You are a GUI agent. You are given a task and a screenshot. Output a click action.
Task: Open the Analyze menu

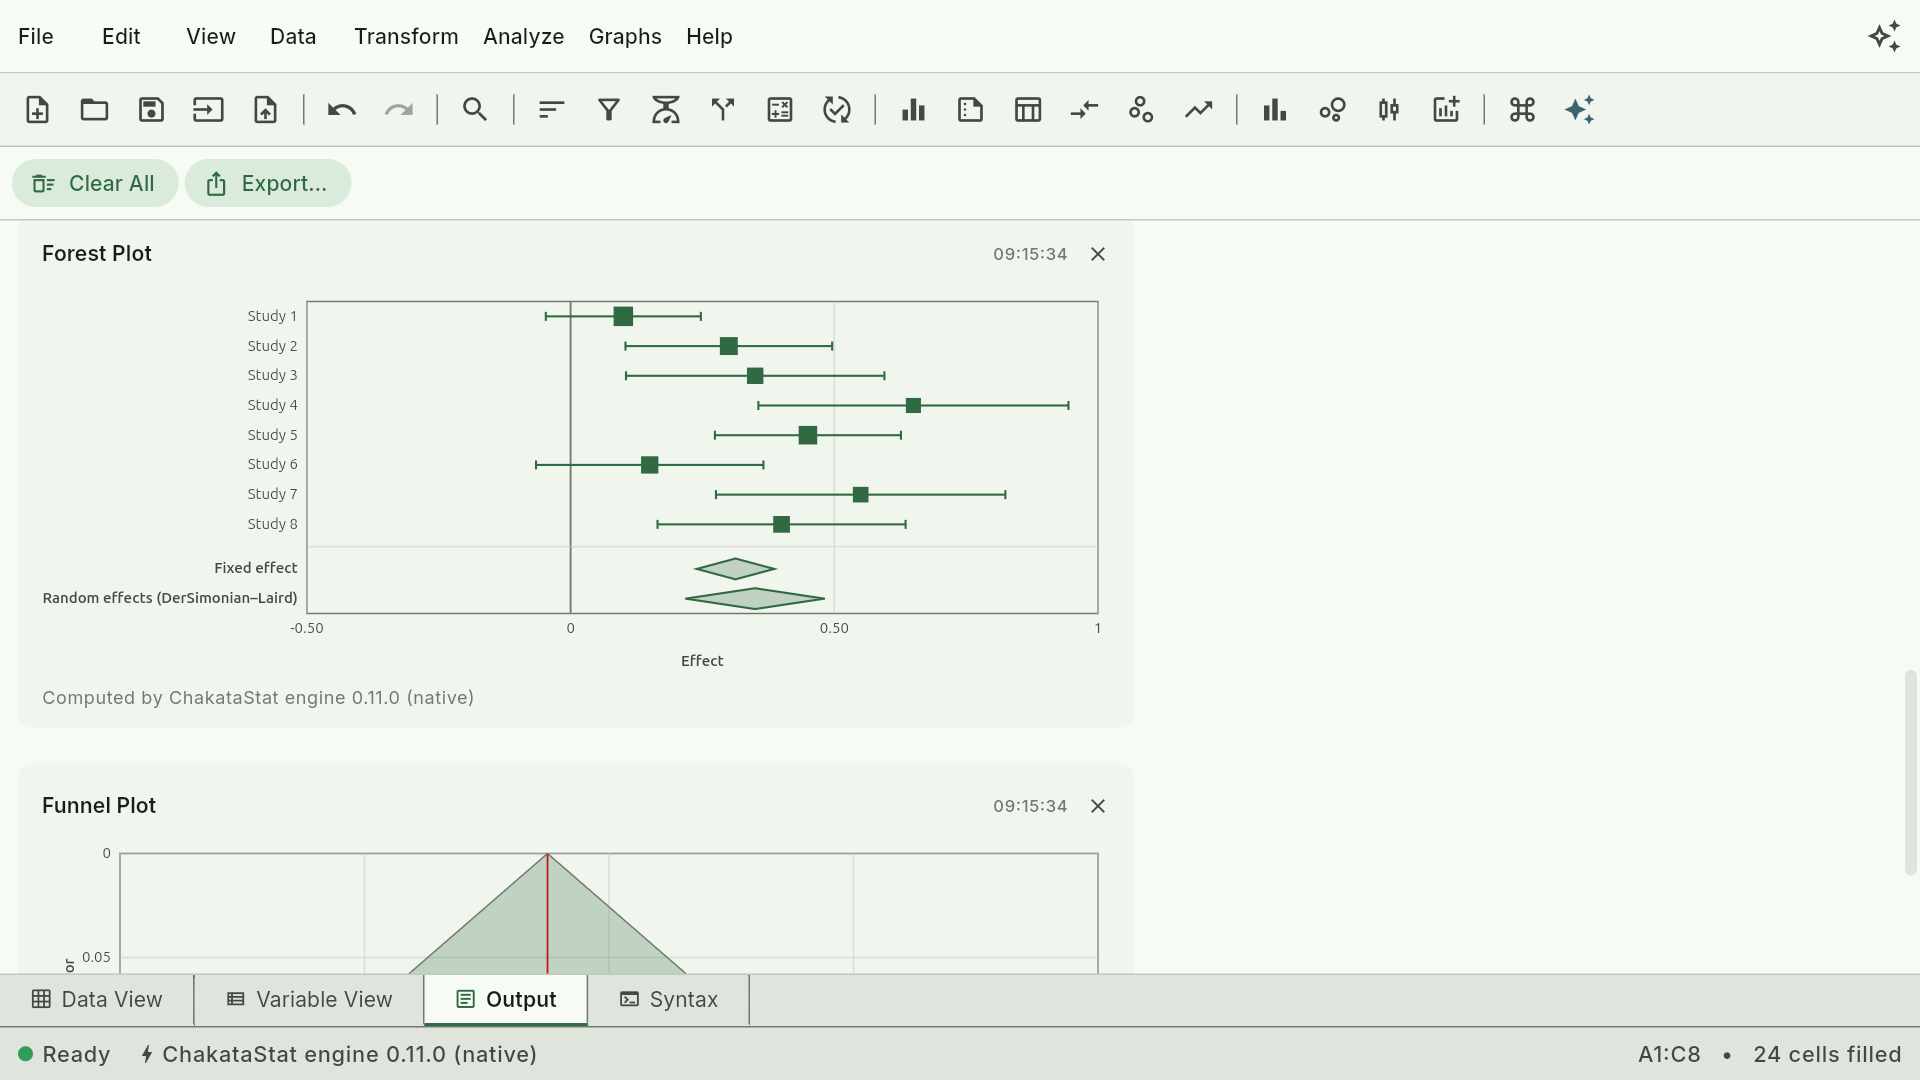coord(524,37)
